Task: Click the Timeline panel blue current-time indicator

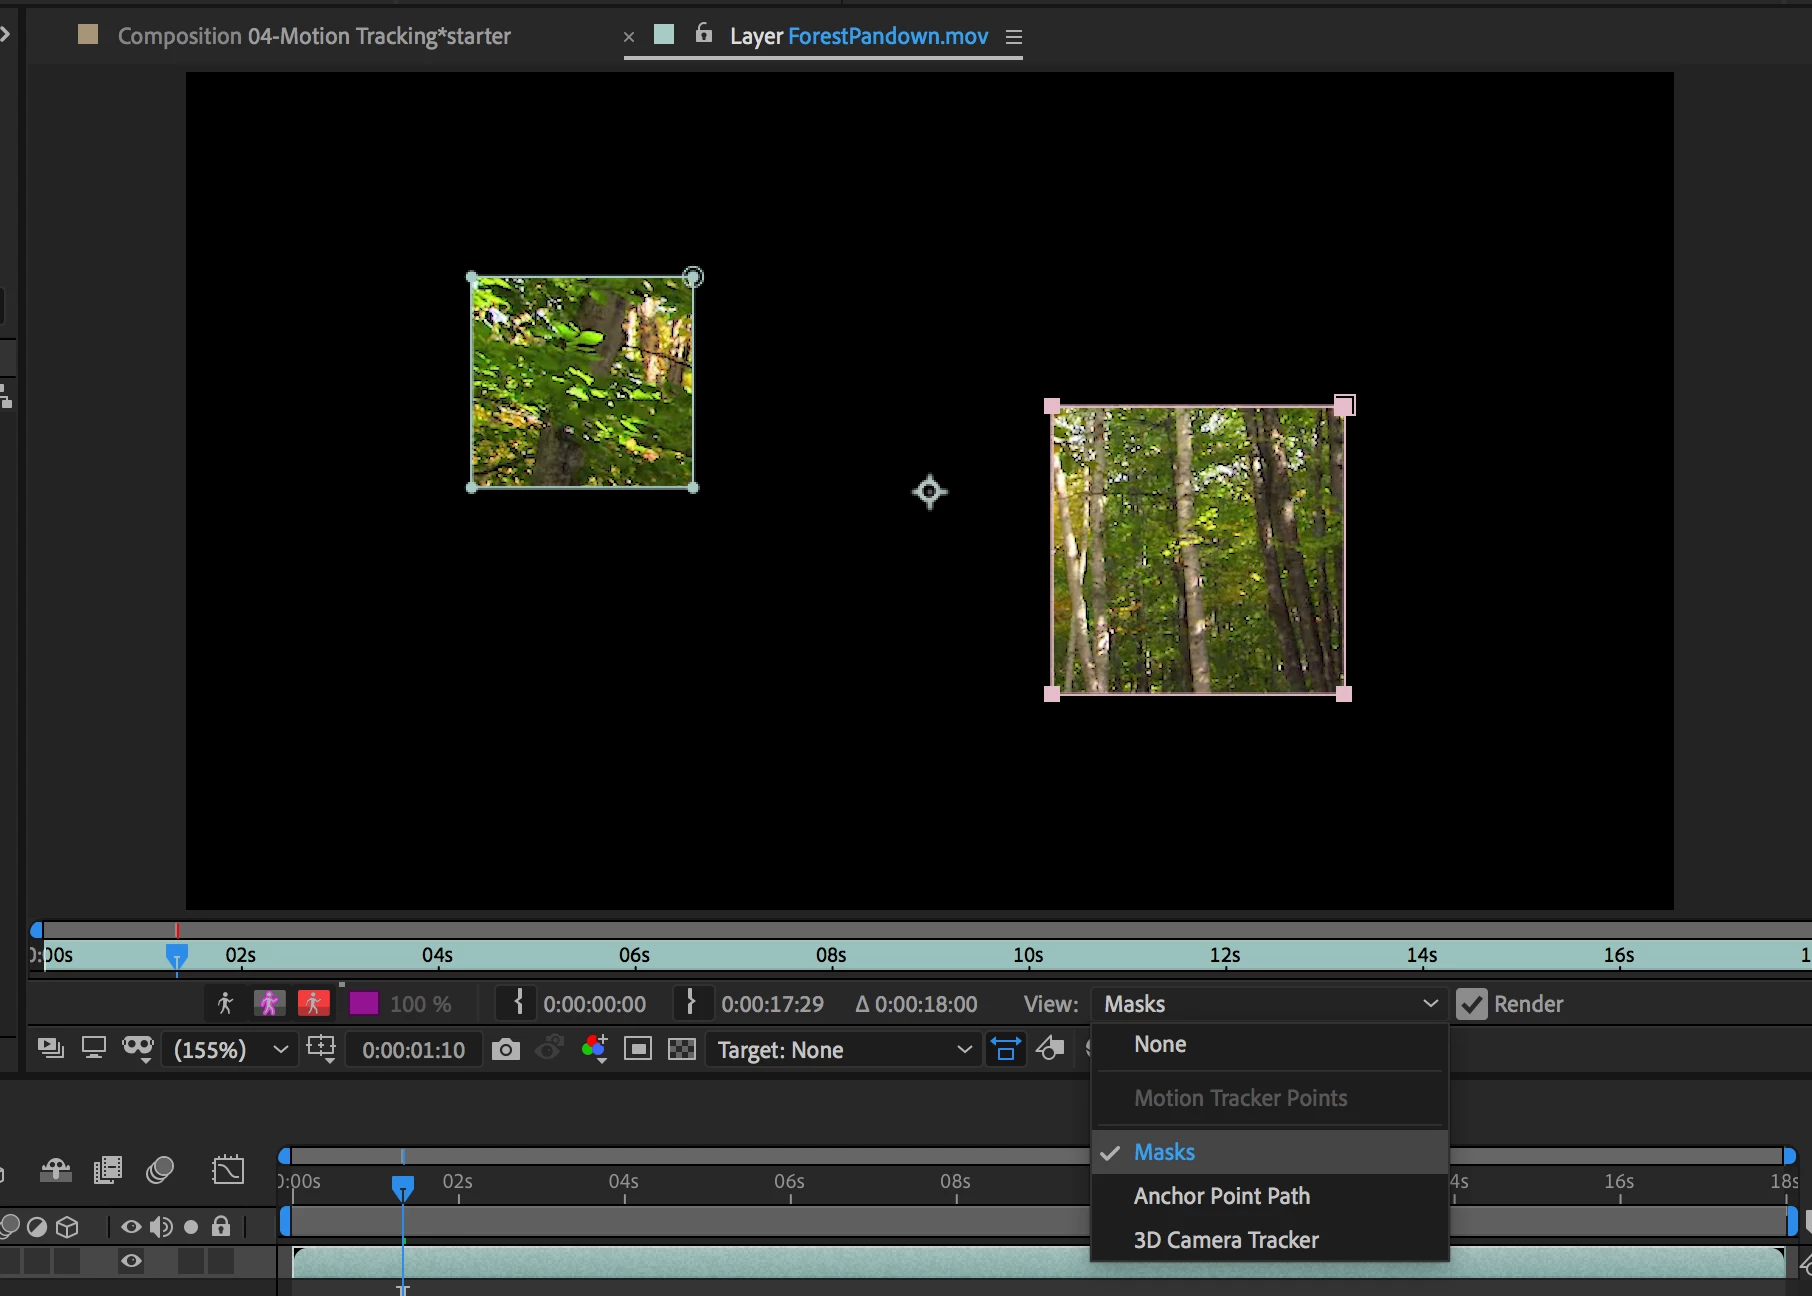Action: [403, 1187]
